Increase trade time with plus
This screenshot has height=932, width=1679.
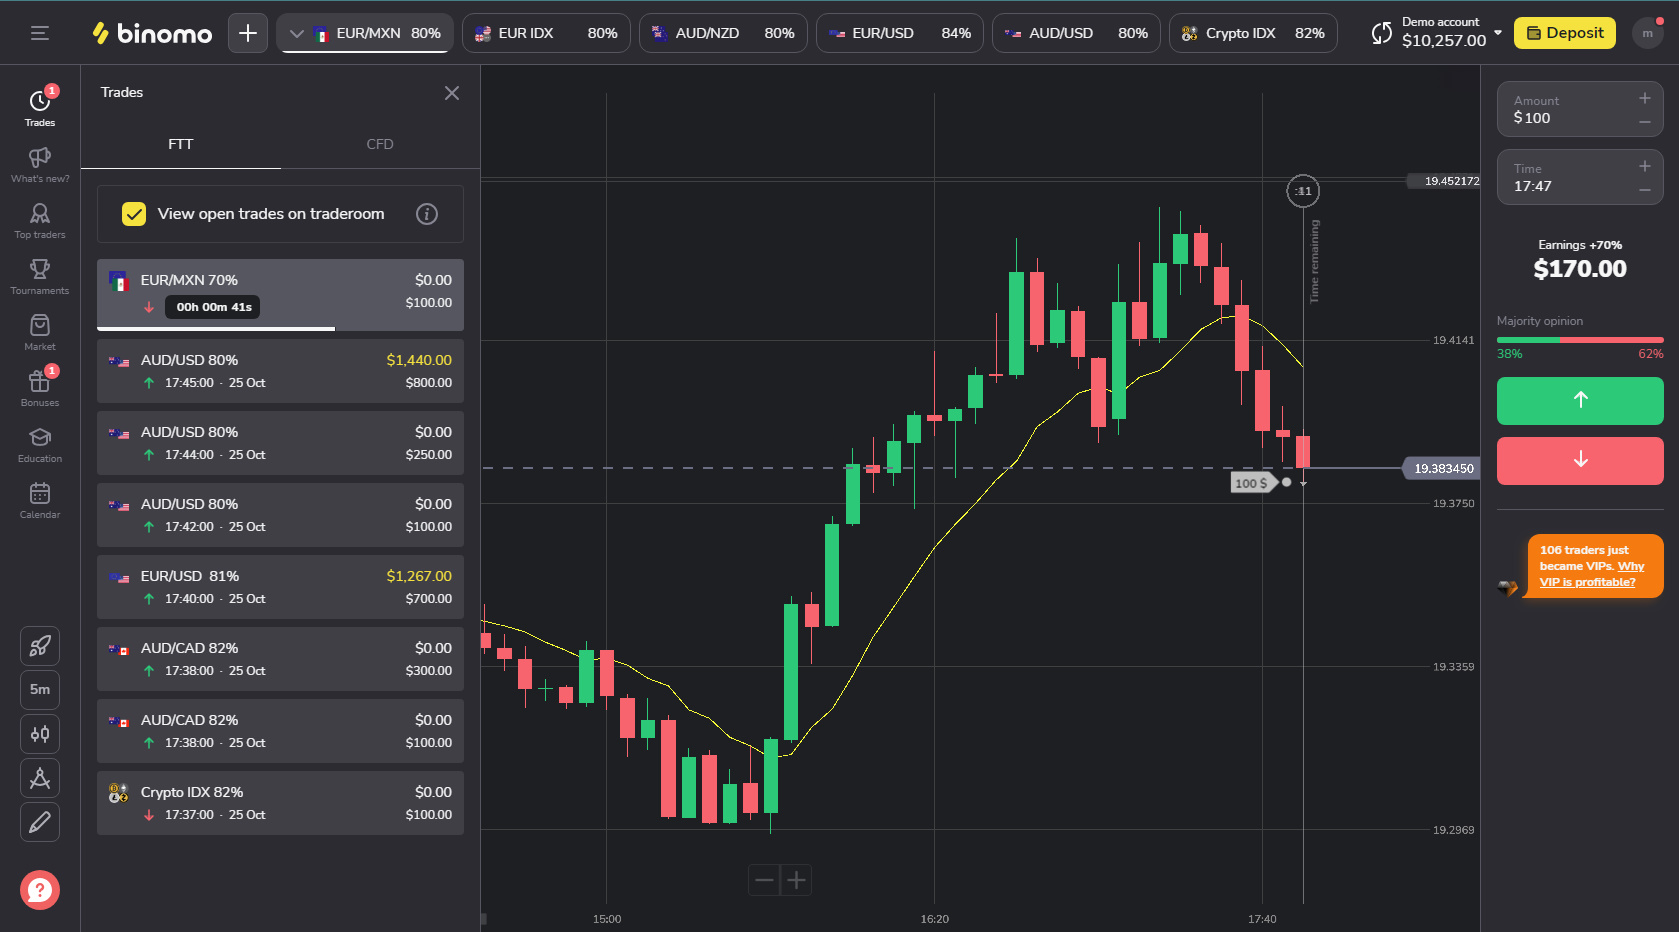pyautogui.click(x=1644, y=166)
